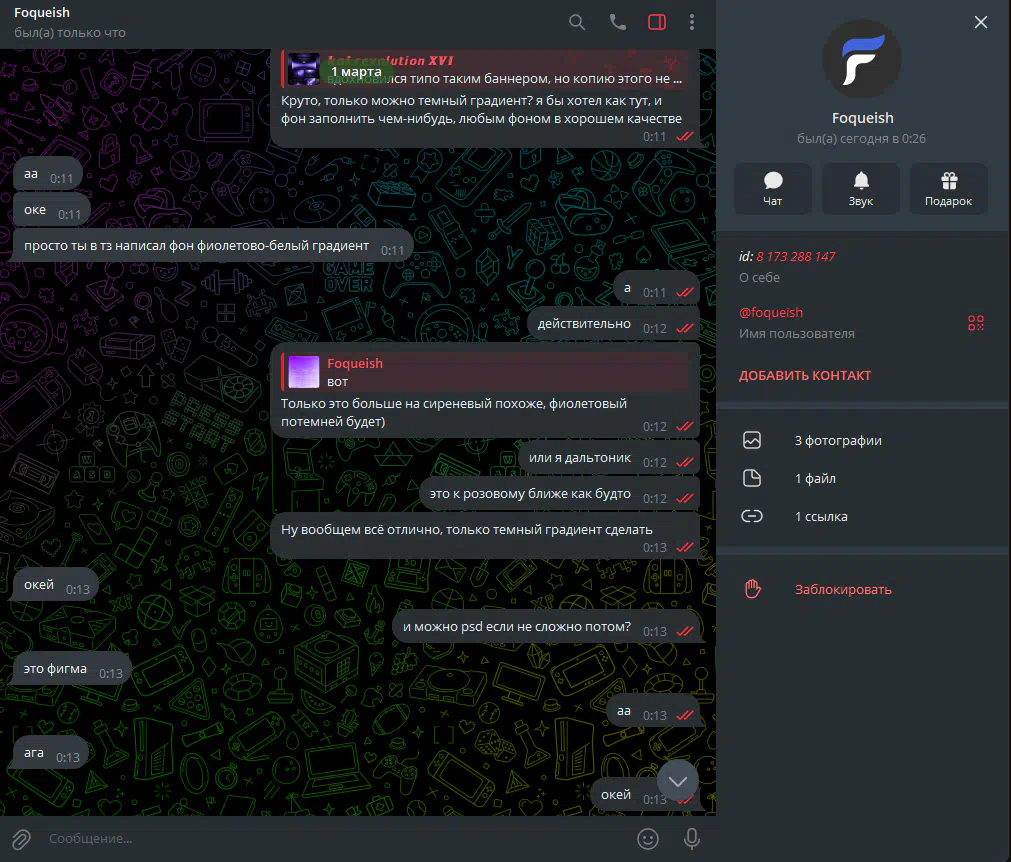The height and width of the screenshot is (862, 1011).
Task: Click the microphone voice message icon
Action: (x=691, y=838)
